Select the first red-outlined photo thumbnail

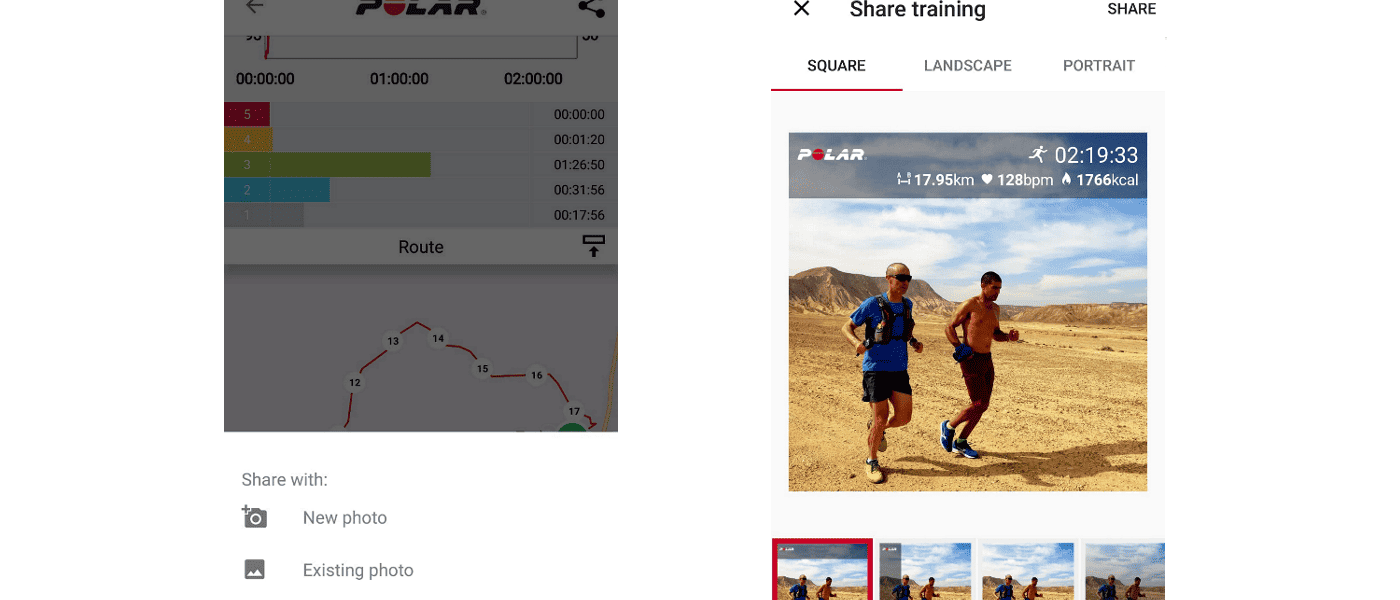pyautogui.click(x=822, y=570)
